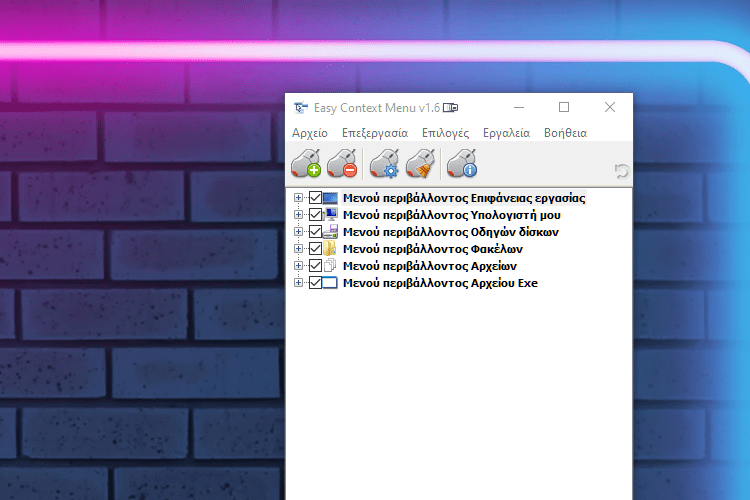Image resolution: width=750 pixels, height=500 pixels.
Task: Open the Επιλογές menu
Action: tap(445, 133)
